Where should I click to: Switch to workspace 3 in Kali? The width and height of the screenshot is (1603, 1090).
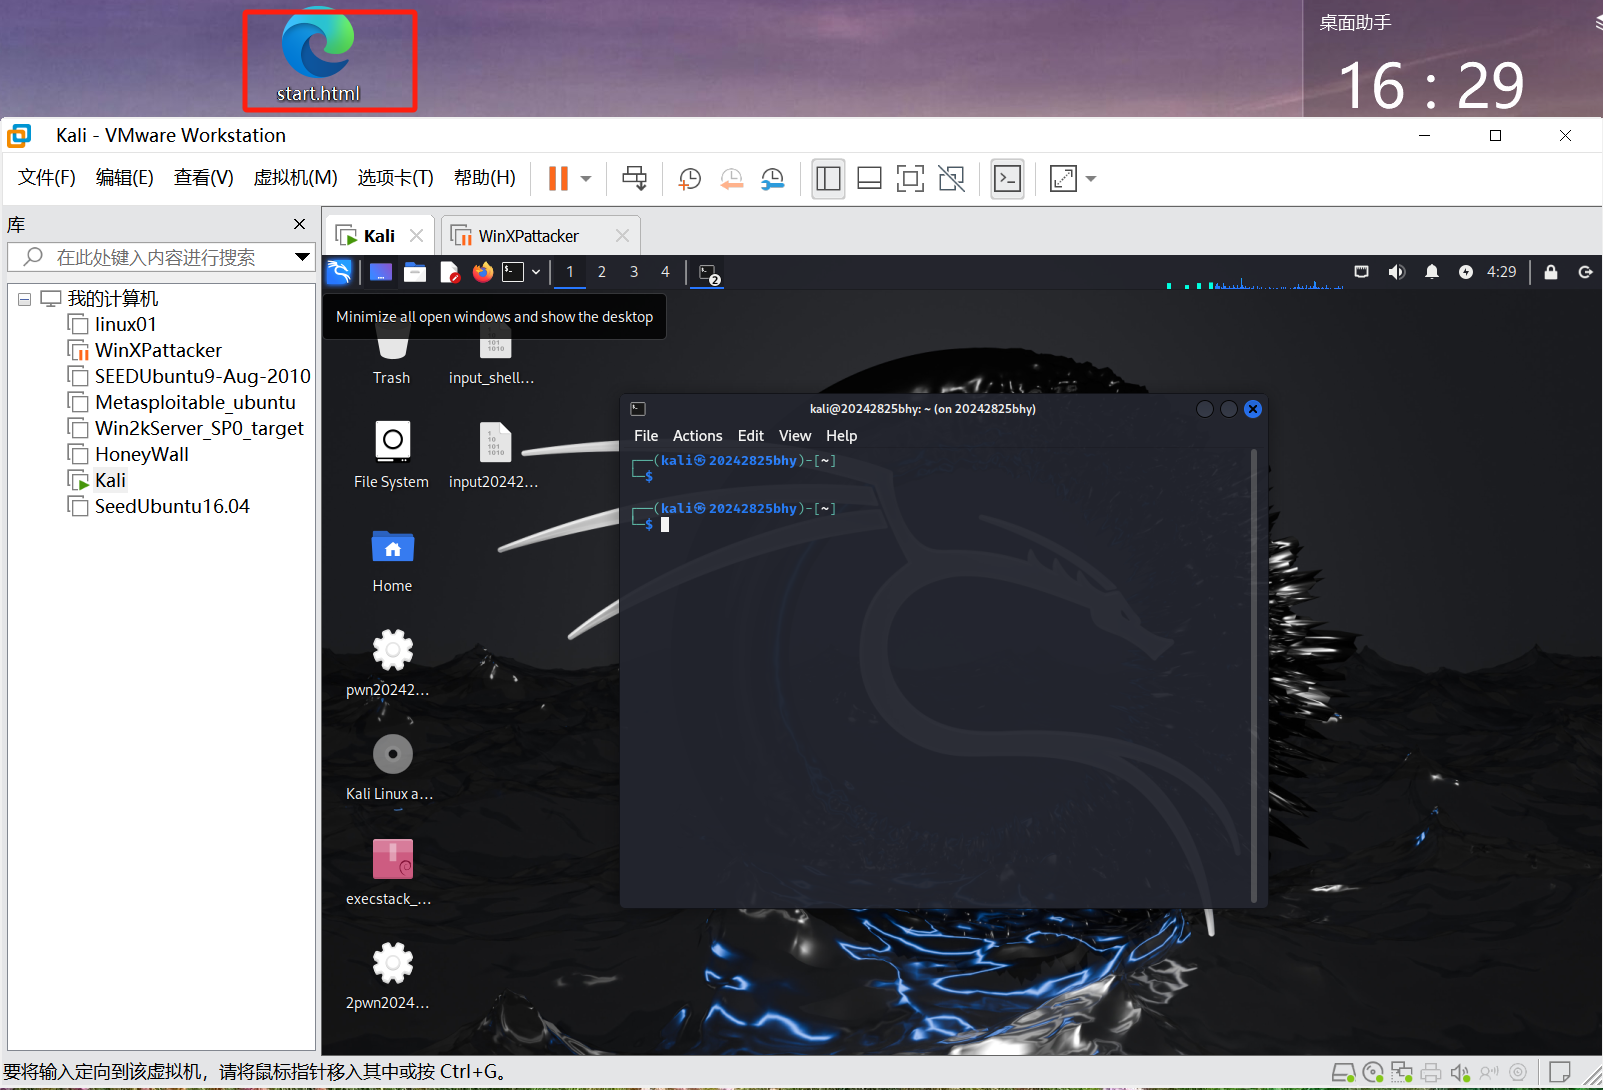pyautogui.click(x=634, y=272)
